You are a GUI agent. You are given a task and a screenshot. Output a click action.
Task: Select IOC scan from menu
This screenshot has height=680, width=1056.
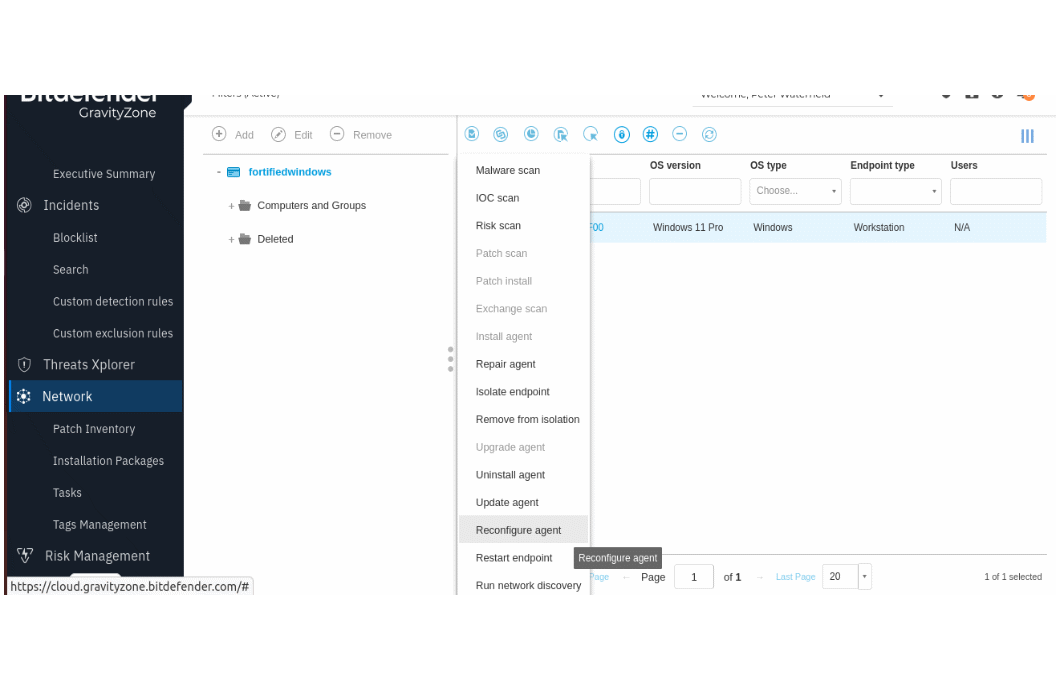click(x=497, y=198)
